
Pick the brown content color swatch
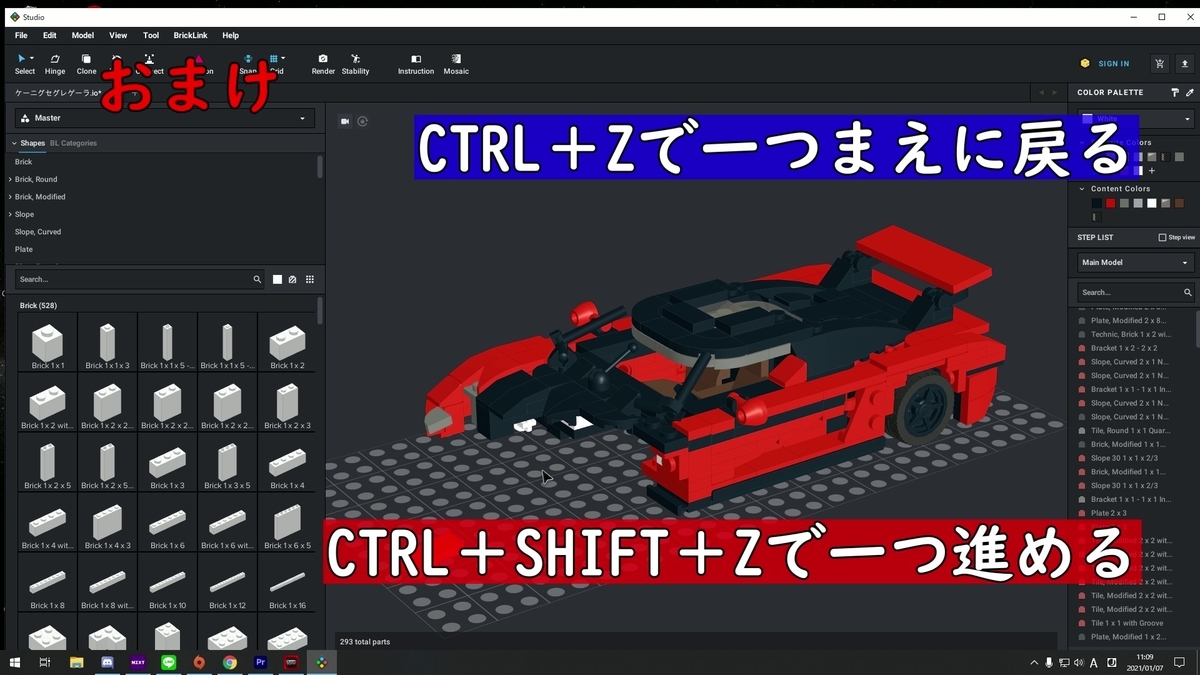click(x=1178, y=203)
